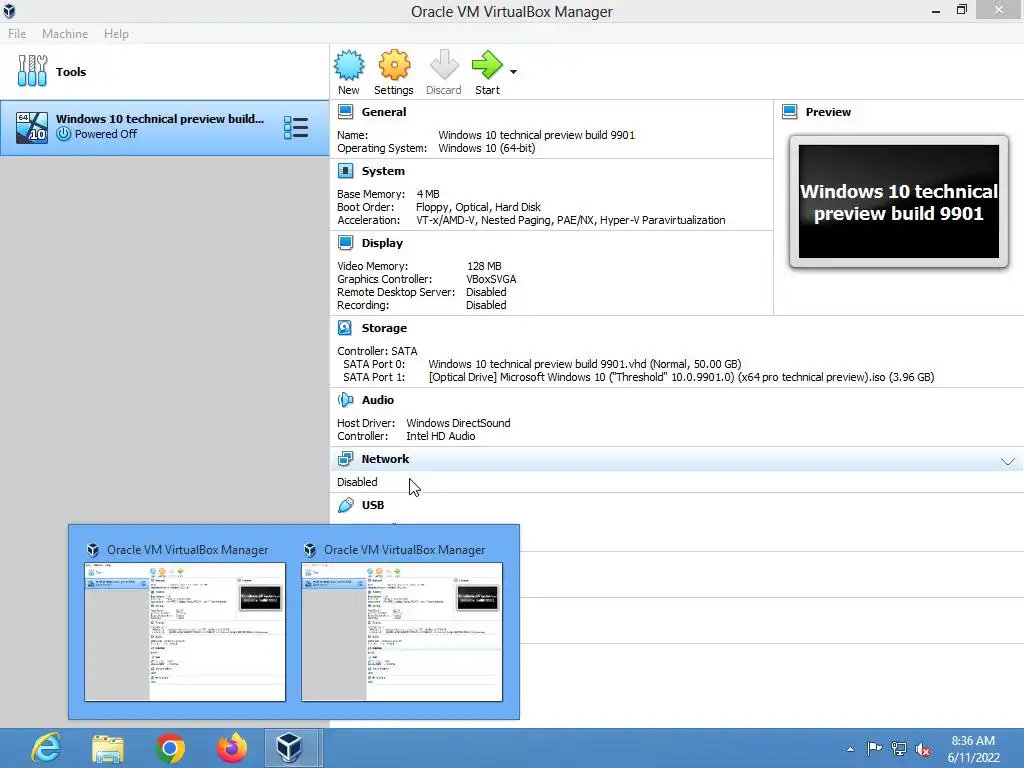This screenshot has width=1024, height=768.
Task: Open the Audio settings heading link
Action: [x=377, y=400]
